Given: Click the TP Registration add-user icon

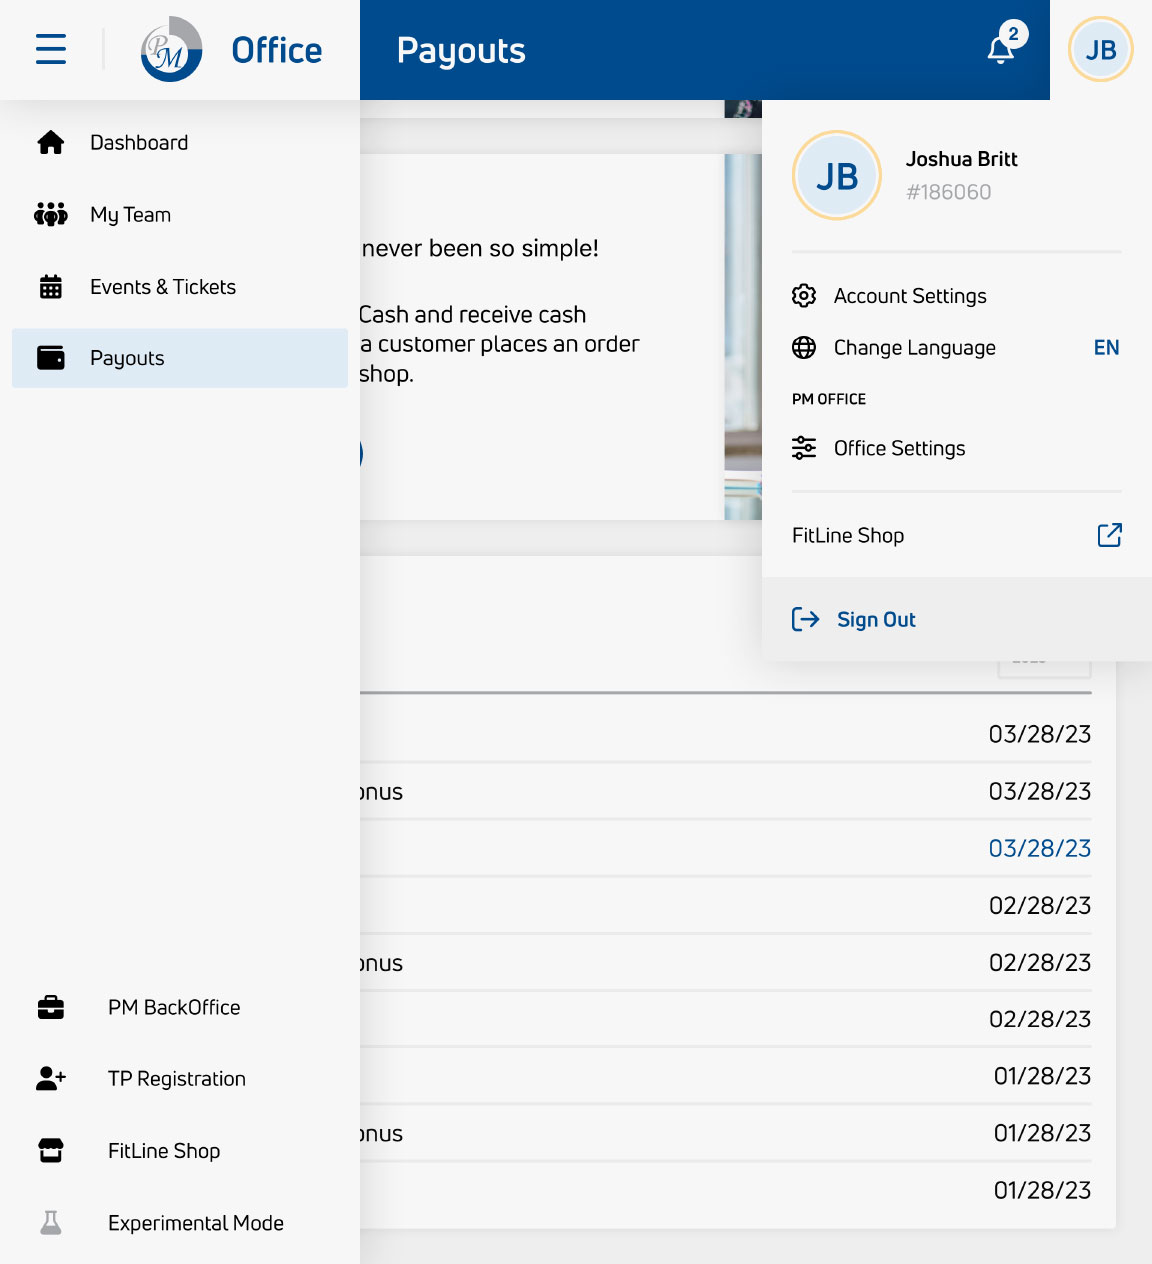Looking at the screenshot, I should [x=51, y=1079].
